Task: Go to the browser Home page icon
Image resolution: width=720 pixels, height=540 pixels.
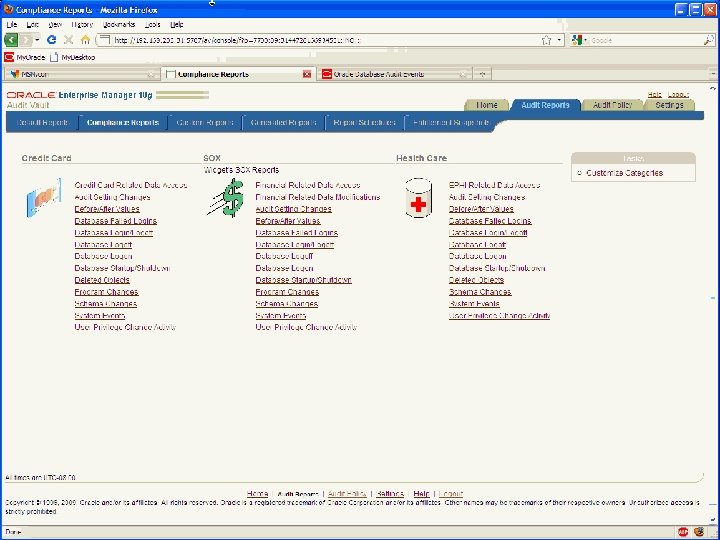Action: [x=85, y=40]
